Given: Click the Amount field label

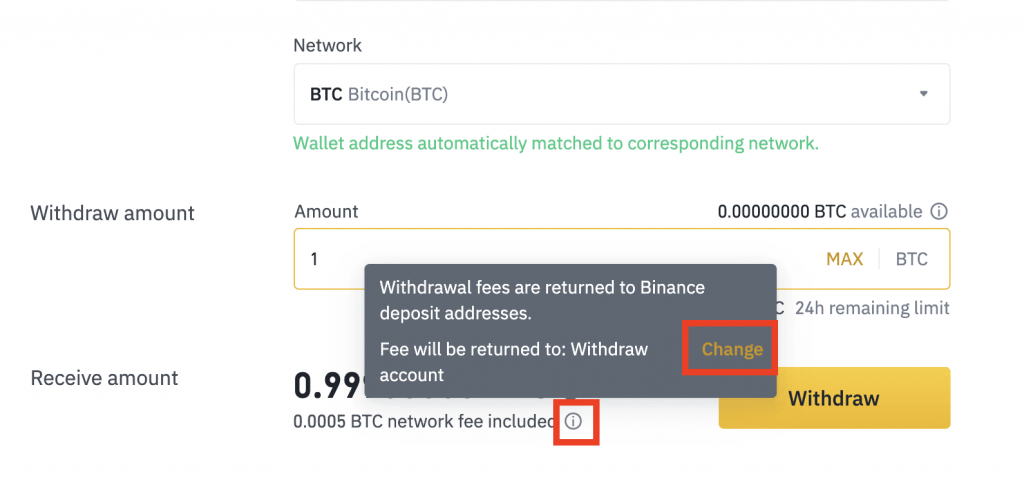Looking at the screenshot, I should point(326,212).
